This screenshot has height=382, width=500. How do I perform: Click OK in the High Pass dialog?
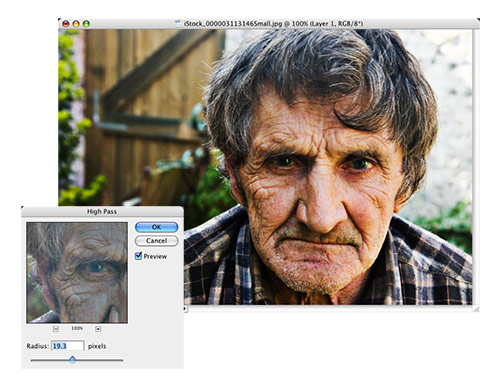(x=156, y=227)
